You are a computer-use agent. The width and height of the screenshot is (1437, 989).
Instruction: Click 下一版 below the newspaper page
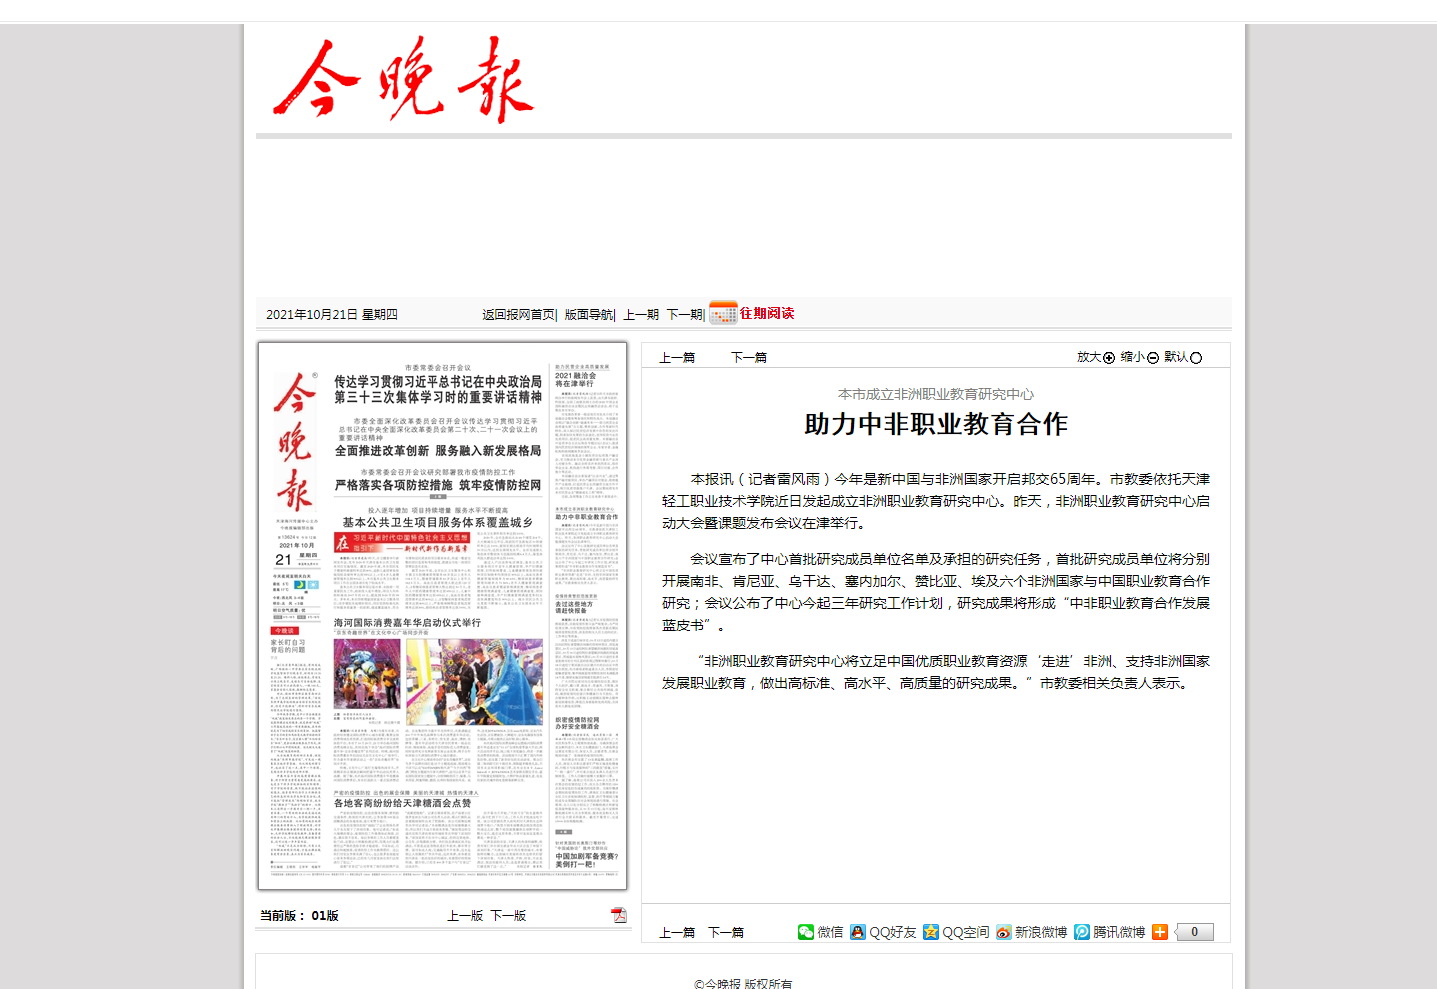click(x=508, y=915)
